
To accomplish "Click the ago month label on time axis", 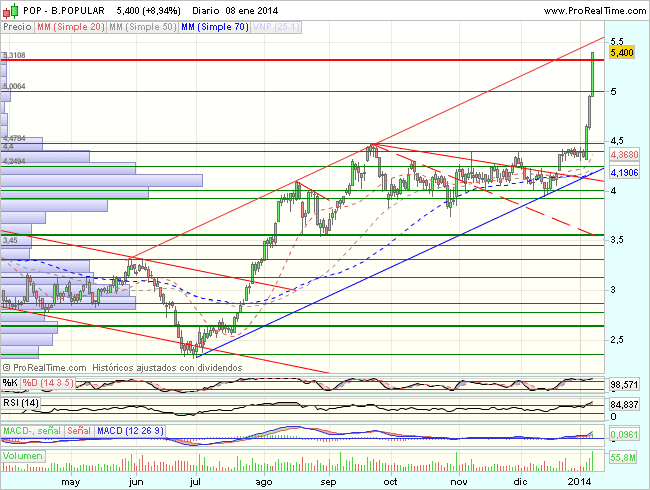I will click(x=264, y=482).
